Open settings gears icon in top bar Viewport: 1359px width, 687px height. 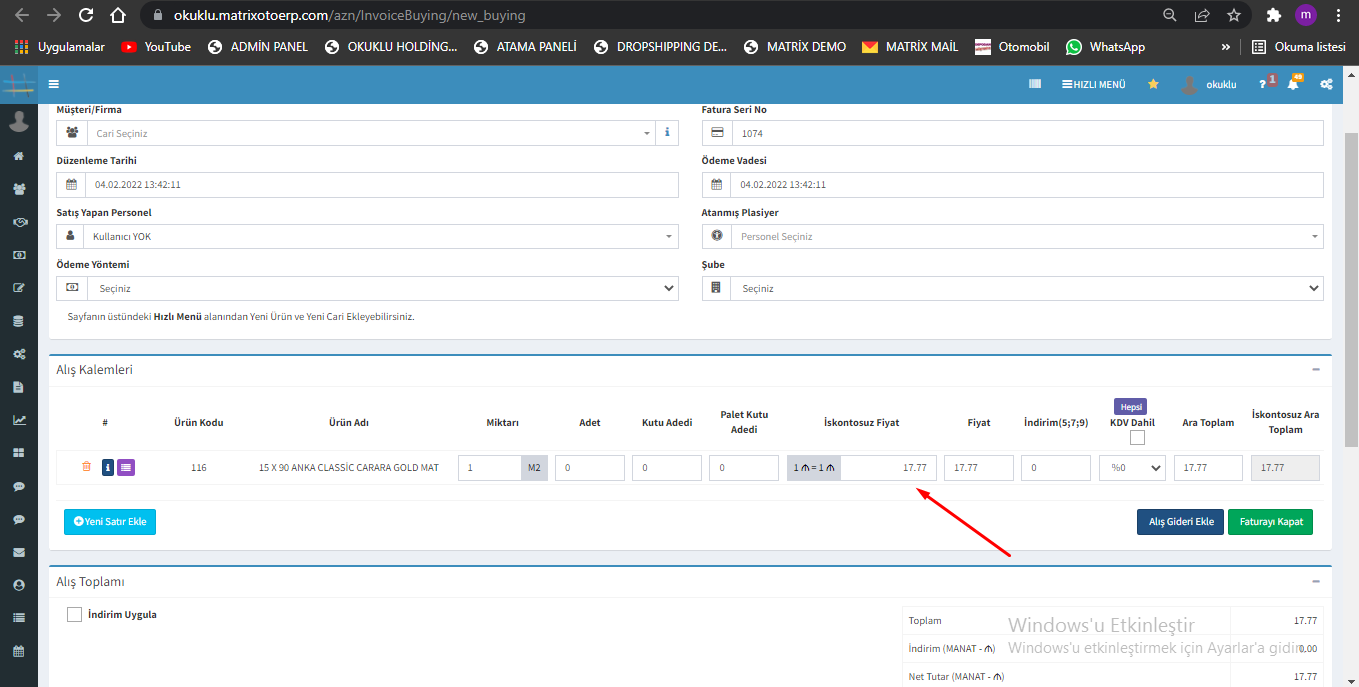coord(1326,85)
